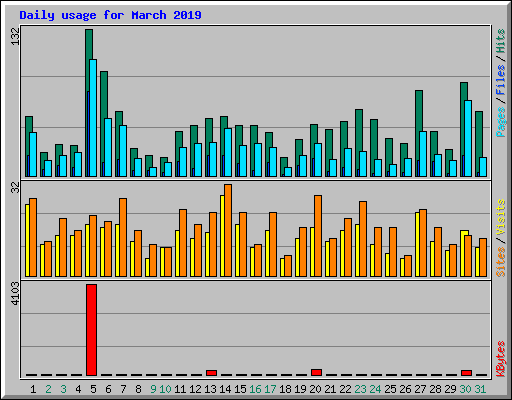The width and height of the screenshot is (512, 400).
Task: Click day label 11 on the axis
Action: (180, 389)
